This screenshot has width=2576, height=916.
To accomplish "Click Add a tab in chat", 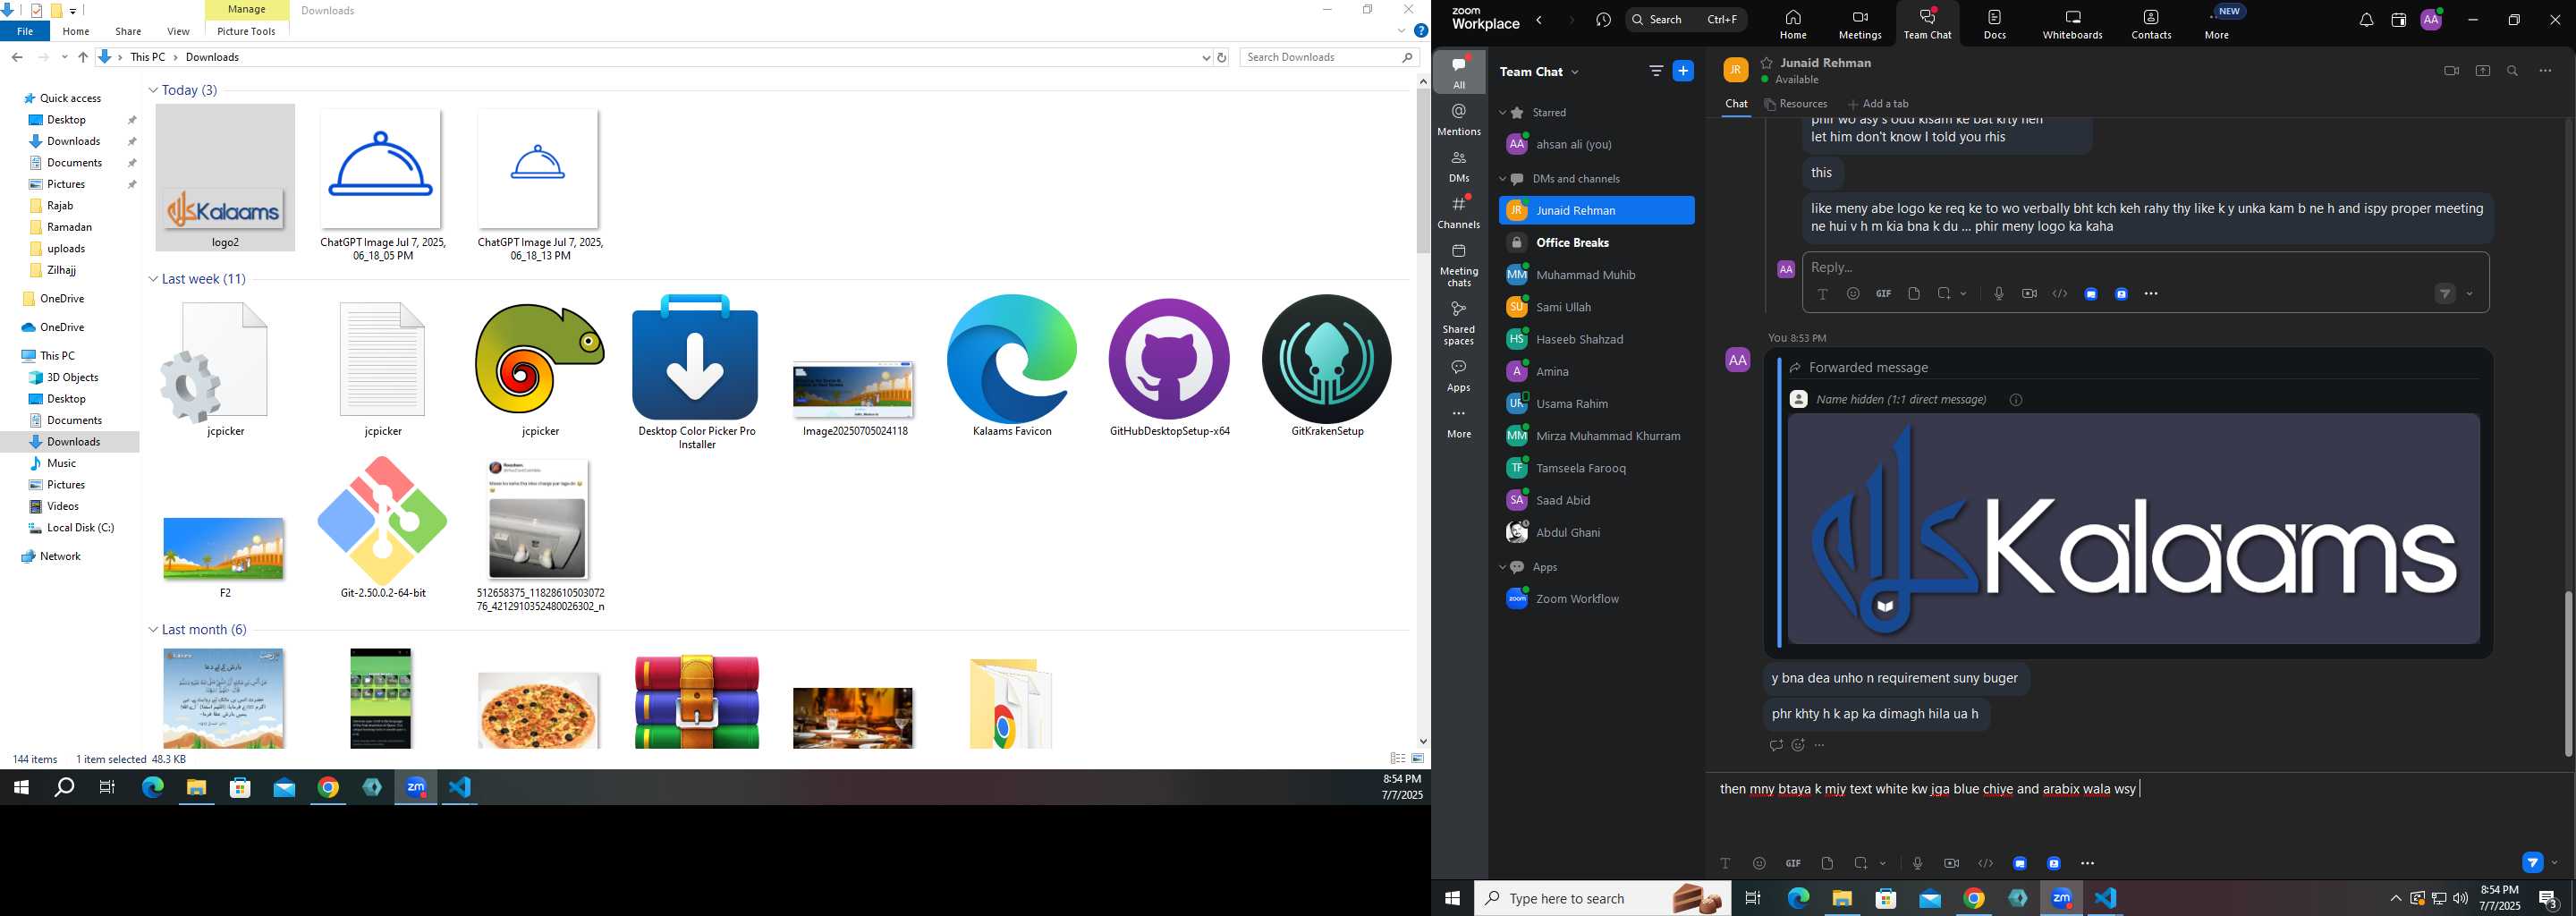I will tap(1878, 104).
